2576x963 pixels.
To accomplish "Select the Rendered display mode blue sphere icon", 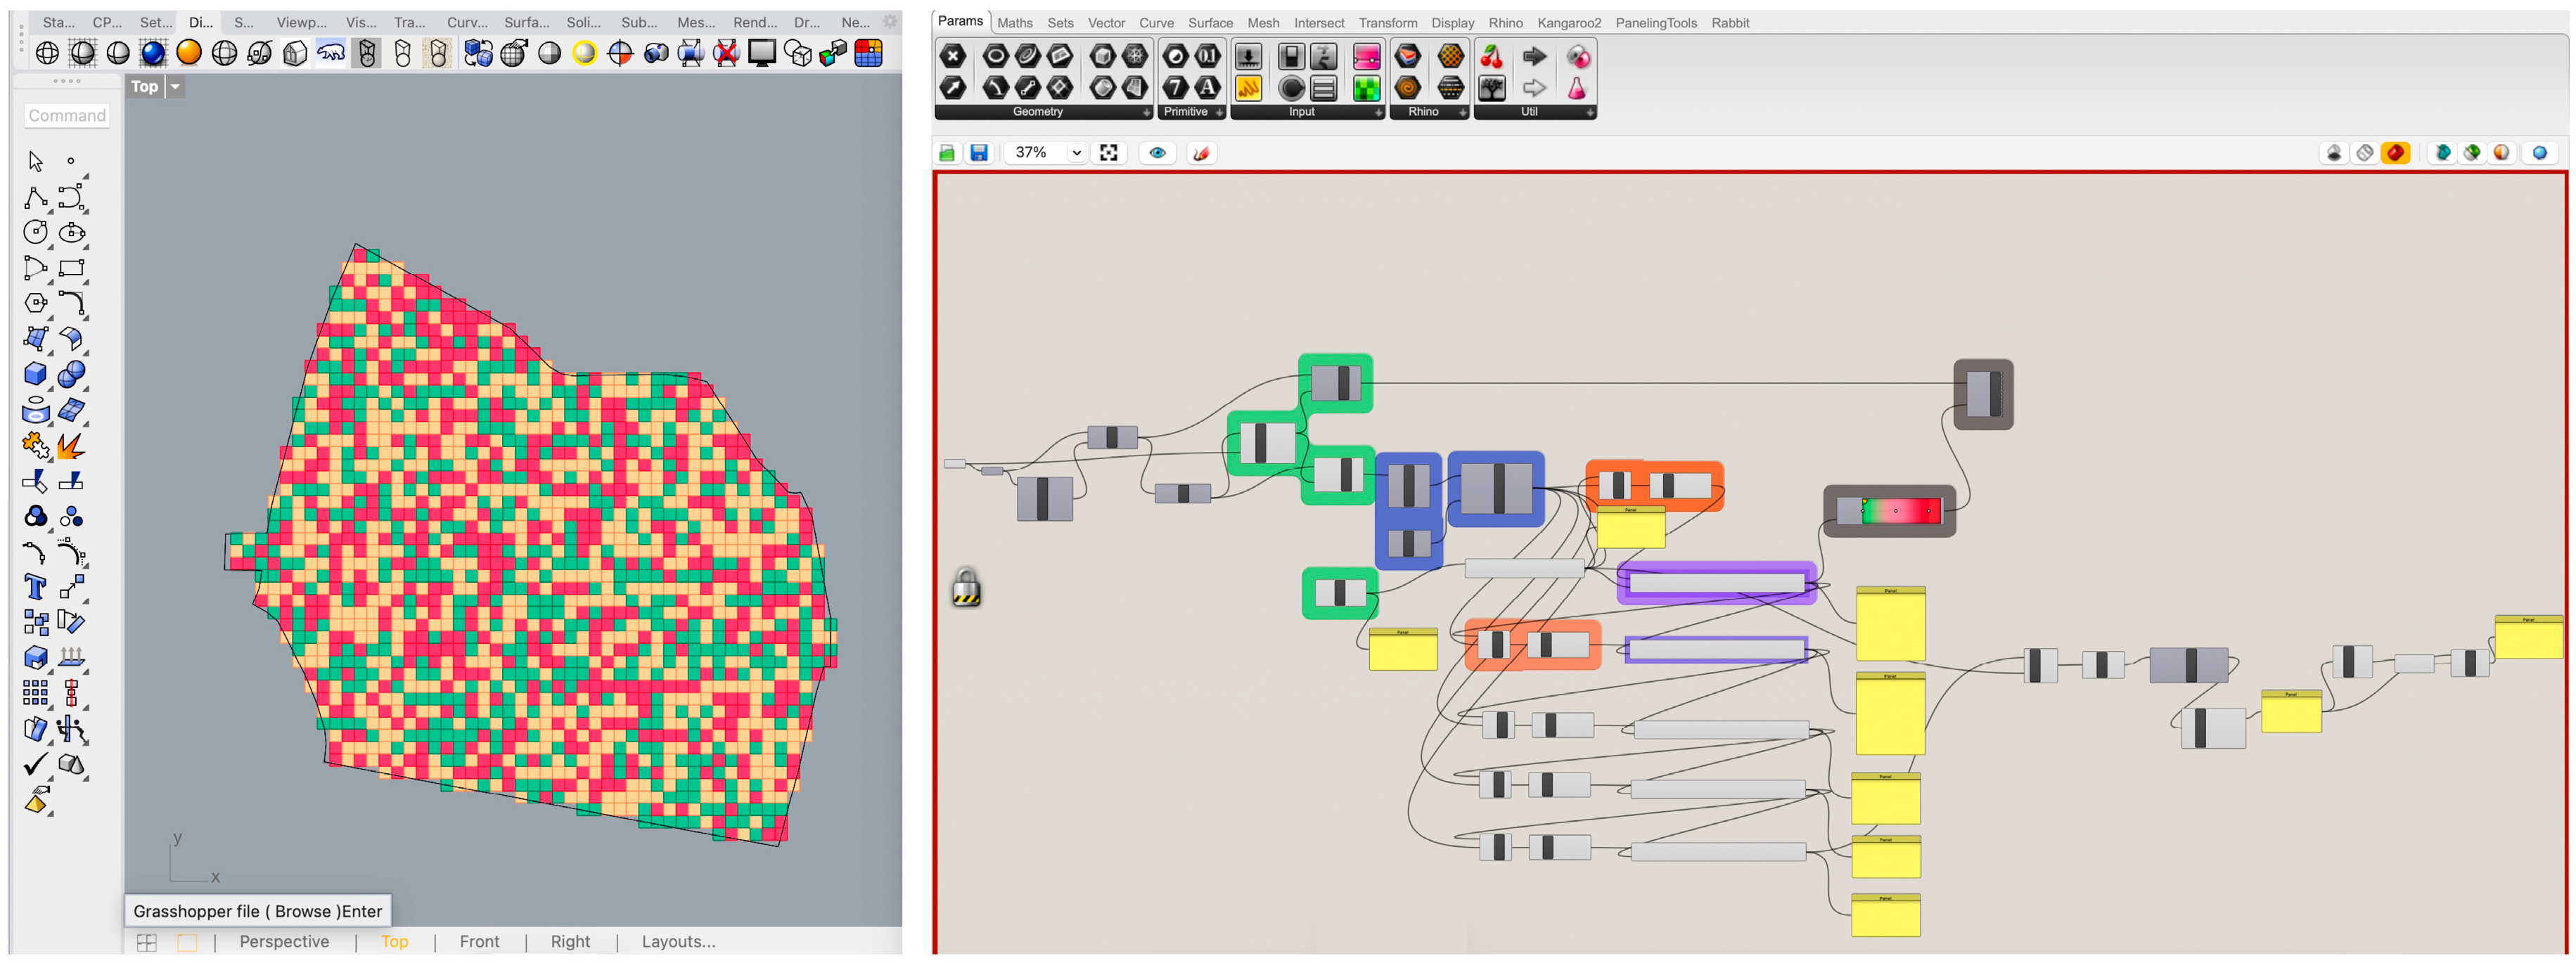I will (x=153, y=53).
